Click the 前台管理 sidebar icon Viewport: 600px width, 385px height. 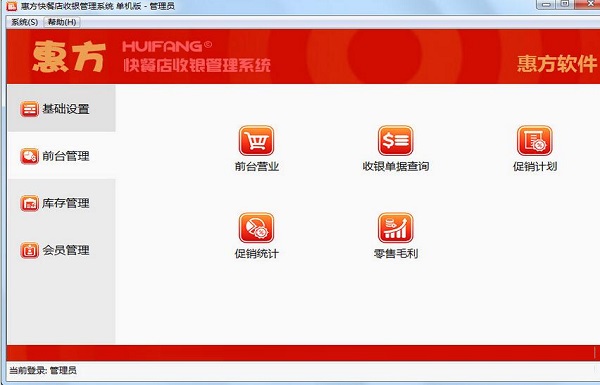tap(29, 156)
